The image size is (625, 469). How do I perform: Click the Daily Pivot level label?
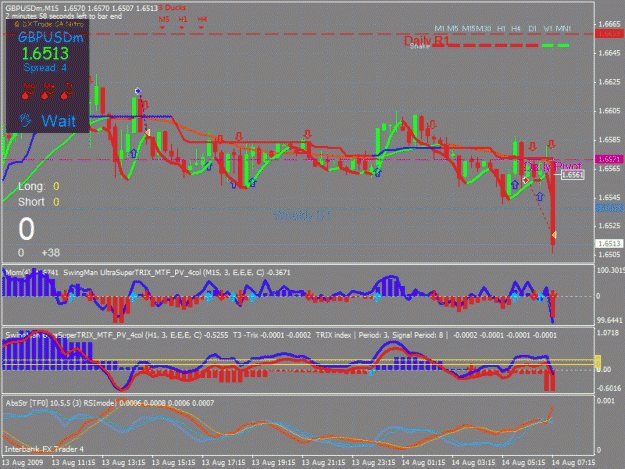(553, 166)
